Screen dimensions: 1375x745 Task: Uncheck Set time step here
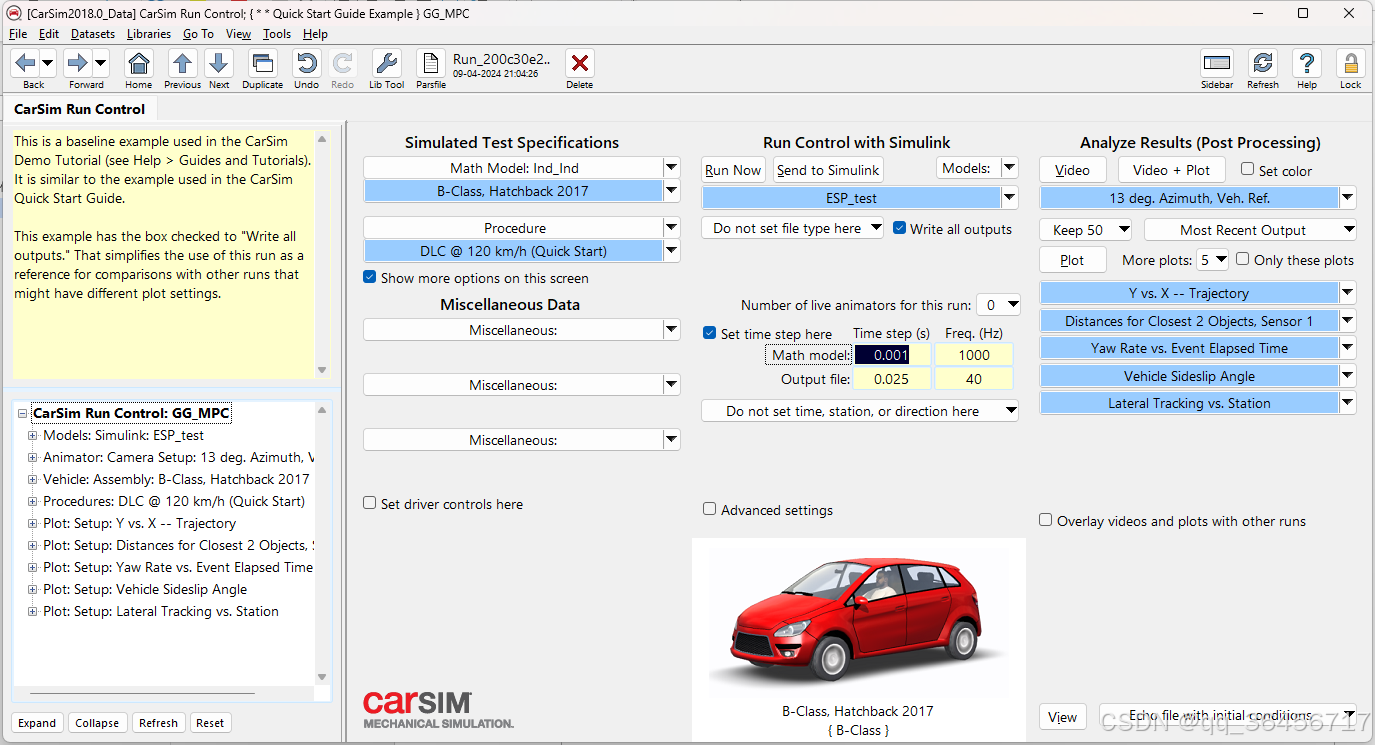[710, 333]
